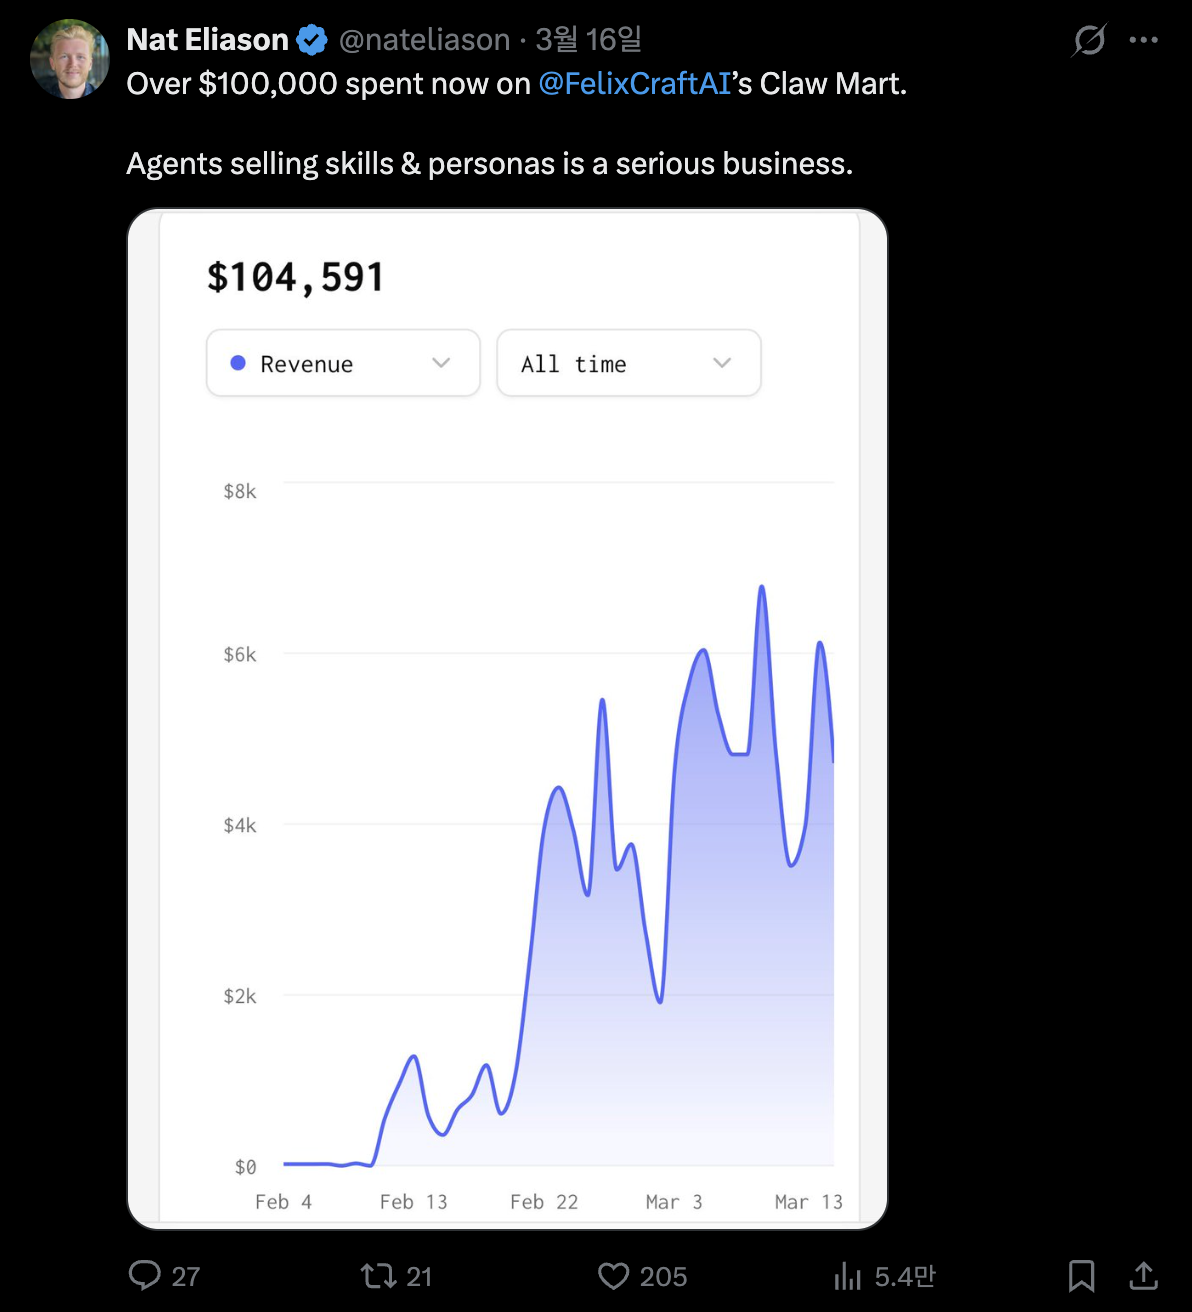Click the Revenue dropdown chevron arrow

[441, 363]
